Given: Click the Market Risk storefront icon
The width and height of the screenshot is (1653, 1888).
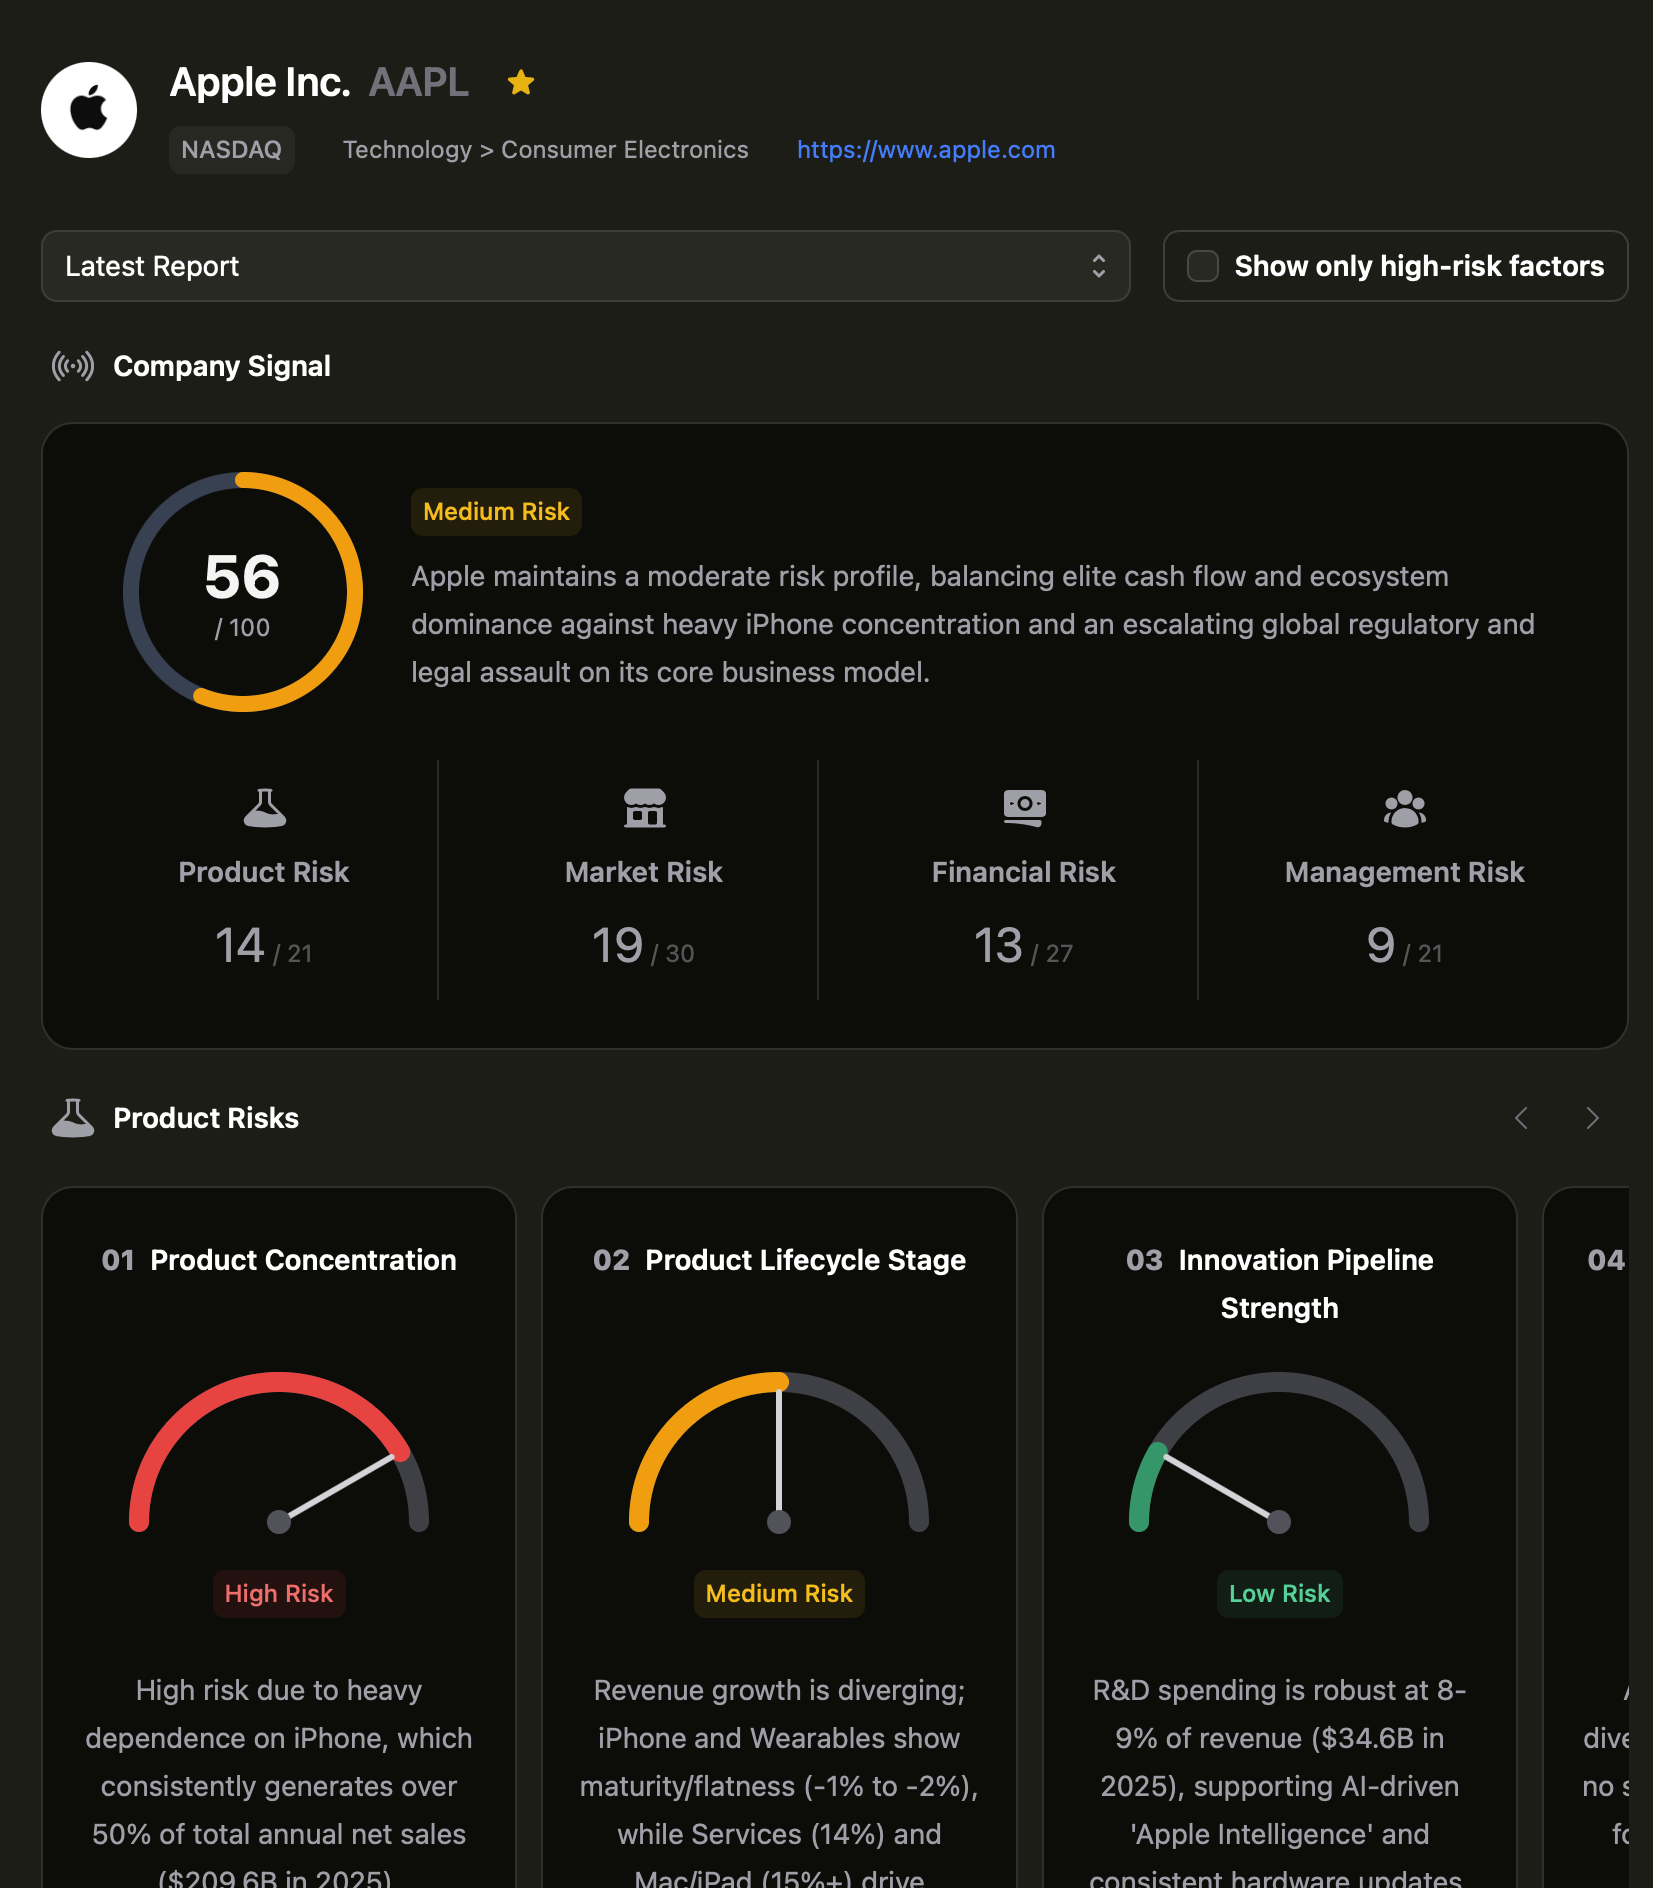Looking at the screenshot, I should (644, 808).
